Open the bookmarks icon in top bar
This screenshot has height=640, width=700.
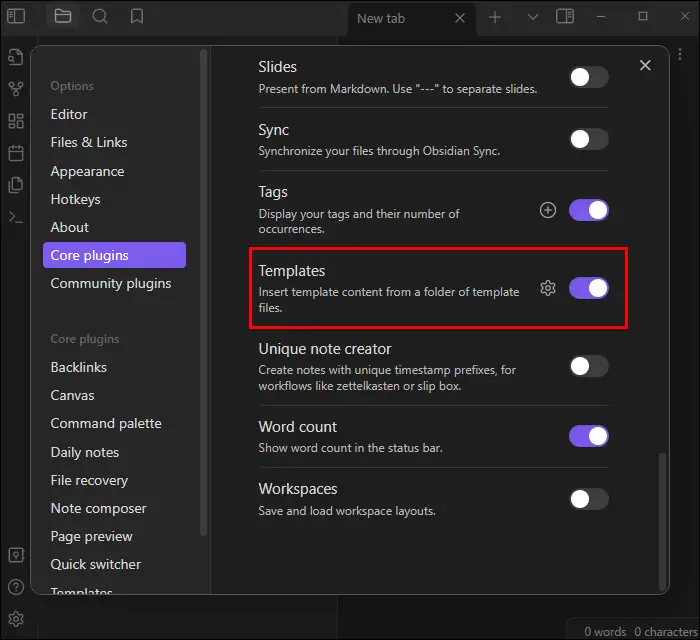click(x=137, y=17)
